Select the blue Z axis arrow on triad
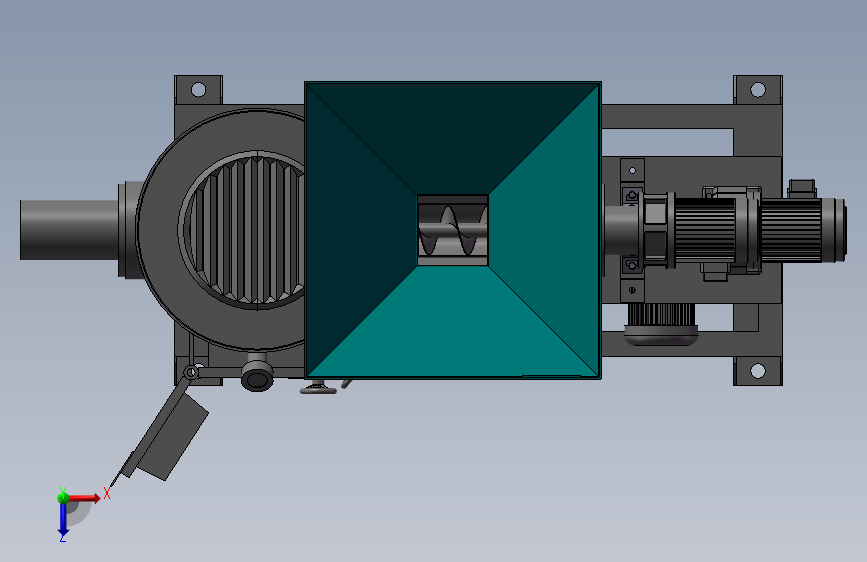 [63, 520]
